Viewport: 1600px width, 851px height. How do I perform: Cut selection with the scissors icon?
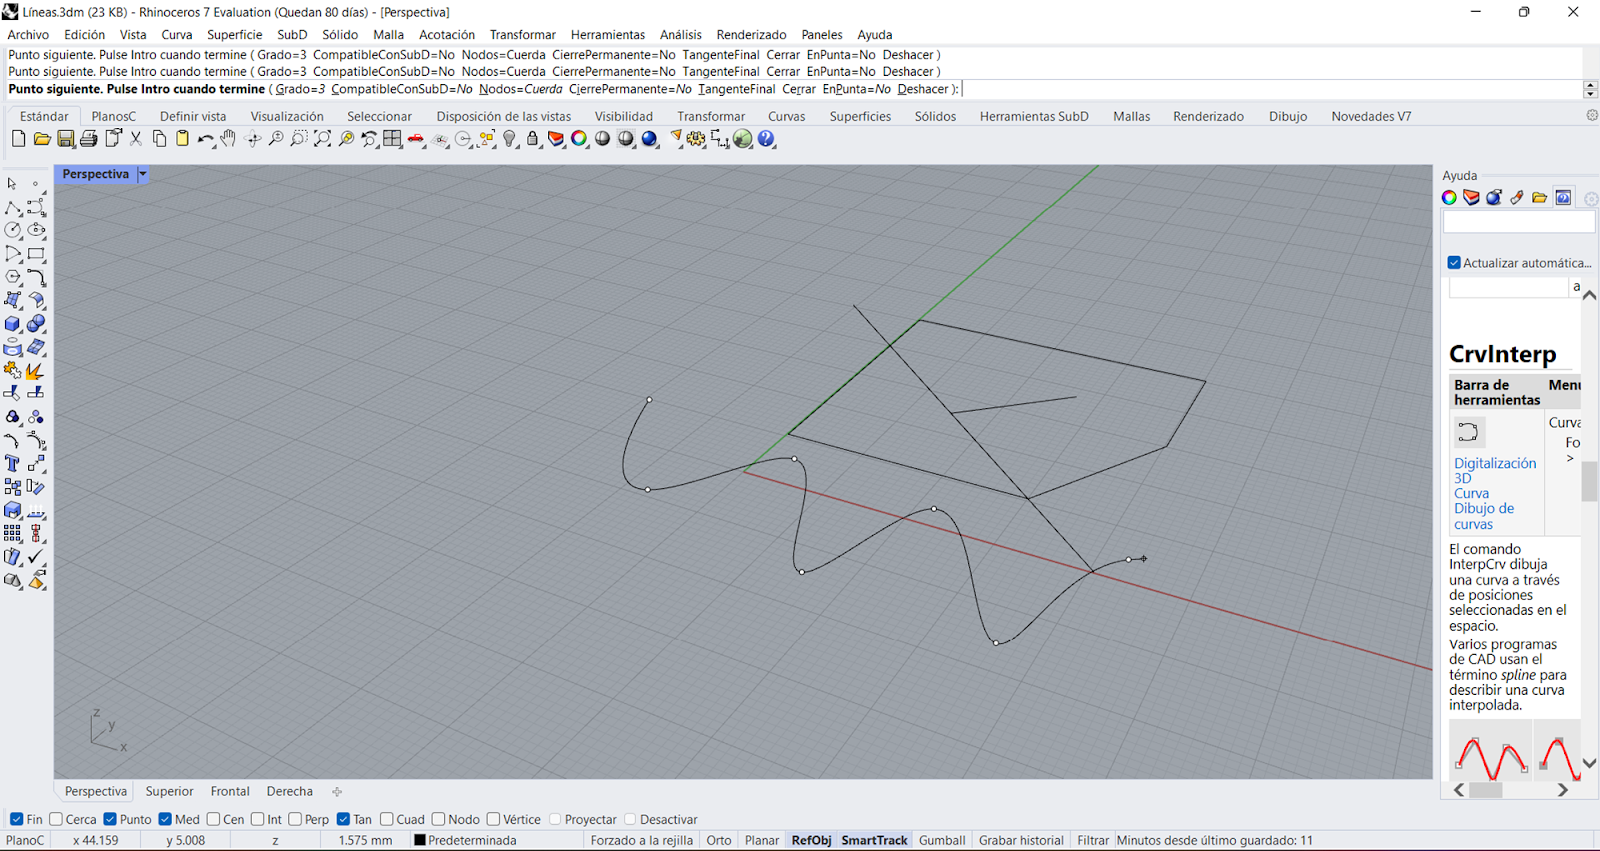click(x=136, y=139)
